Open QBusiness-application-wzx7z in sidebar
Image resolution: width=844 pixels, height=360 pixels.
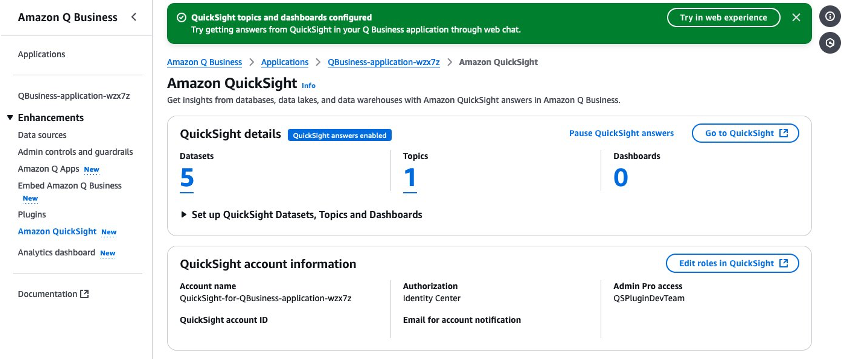click(x=74, y=96)
